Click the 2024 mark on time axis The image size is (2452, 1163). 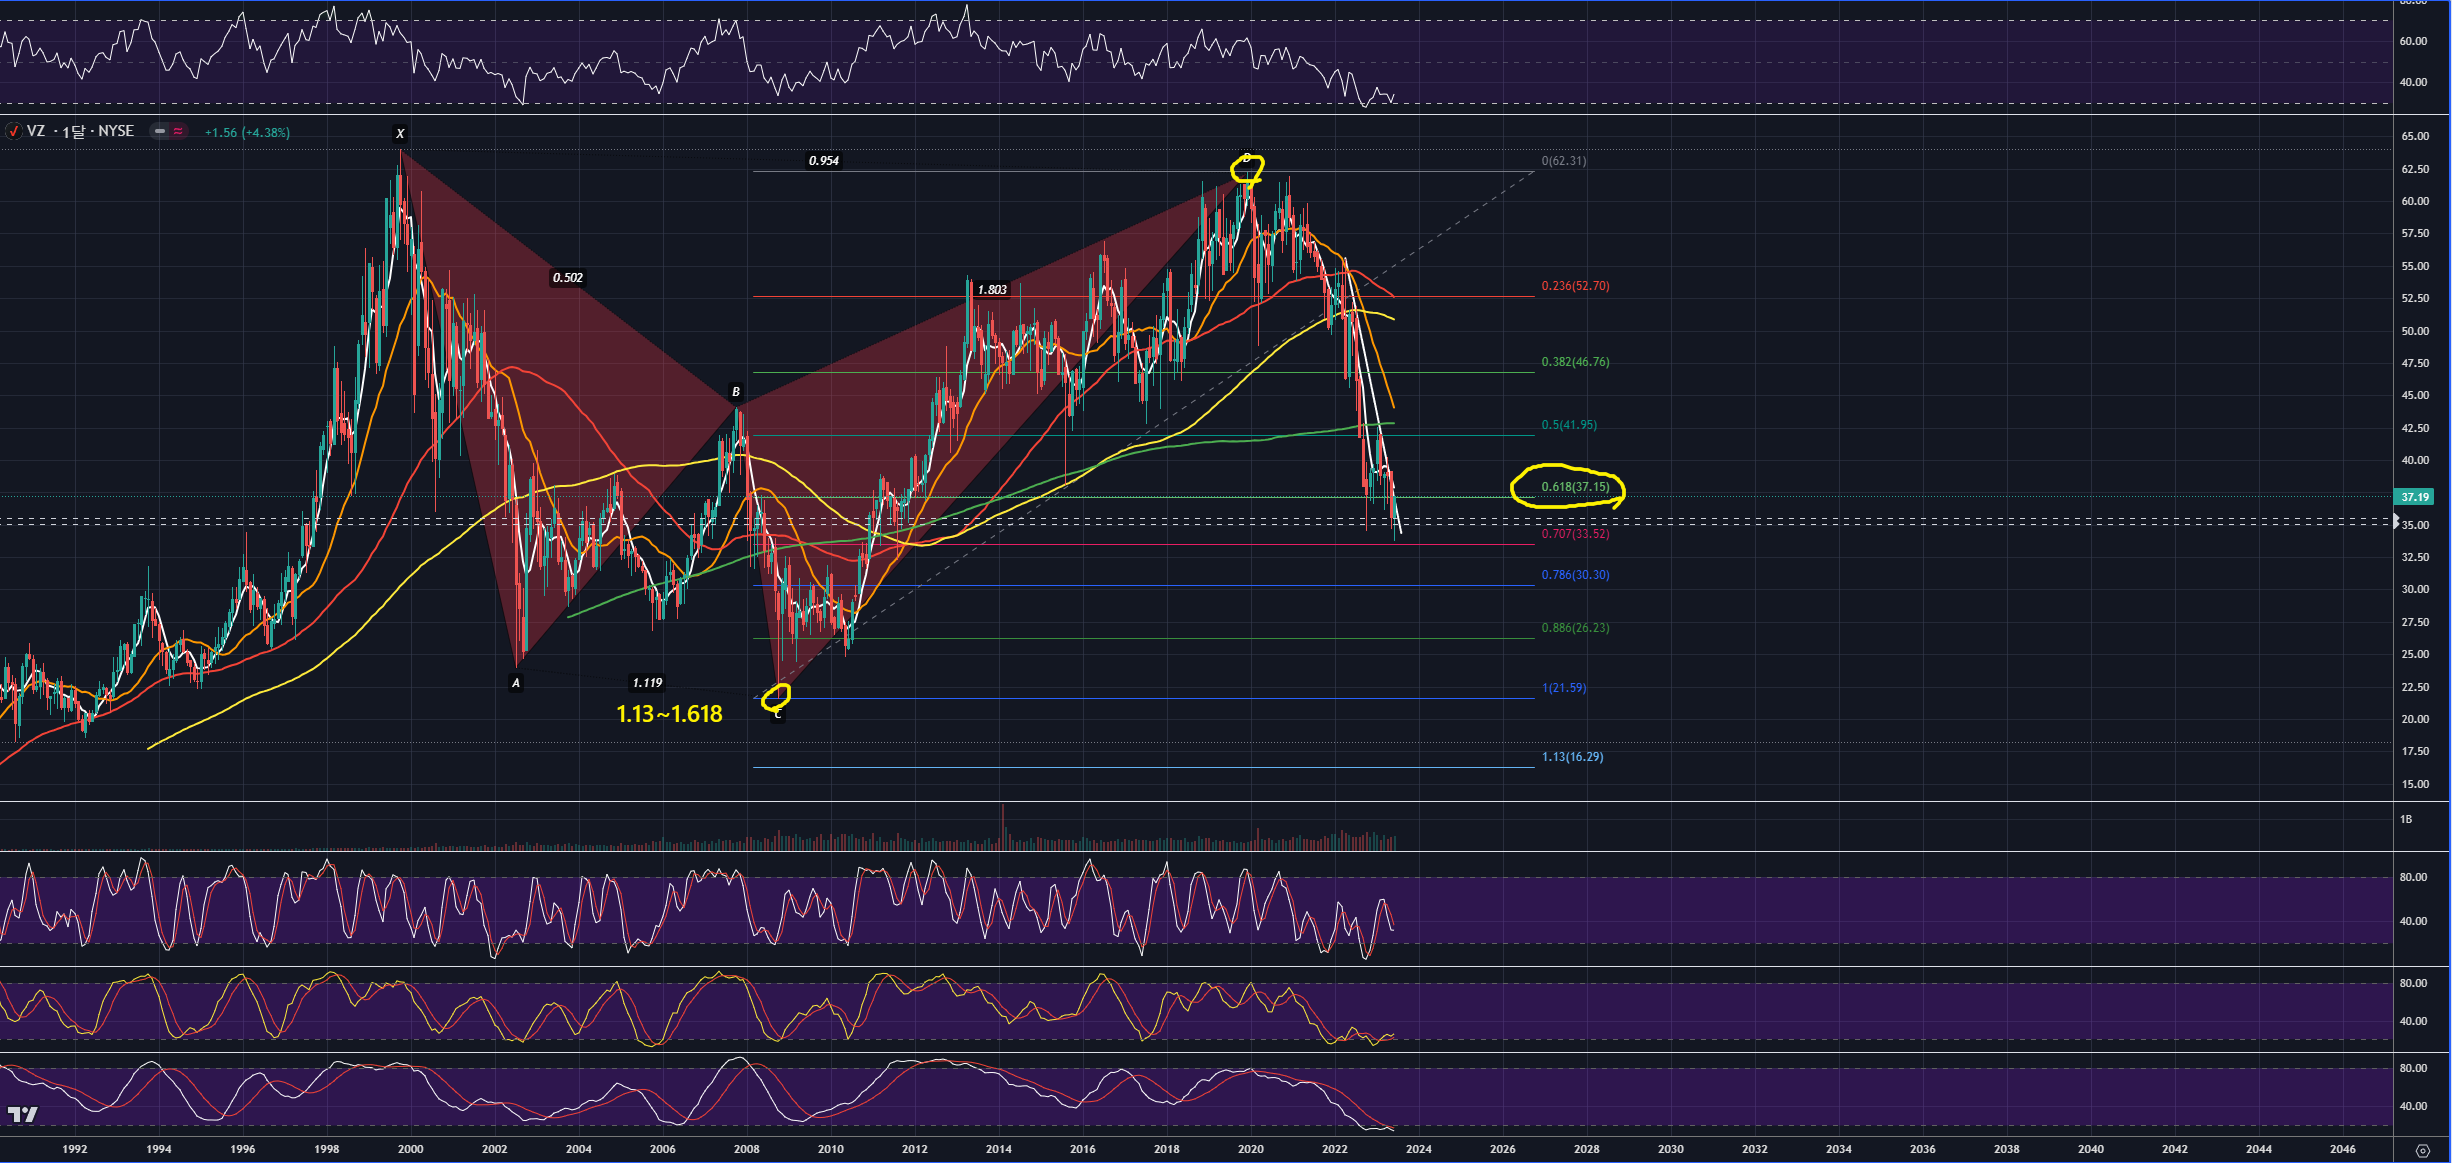coord(1418,1149)
